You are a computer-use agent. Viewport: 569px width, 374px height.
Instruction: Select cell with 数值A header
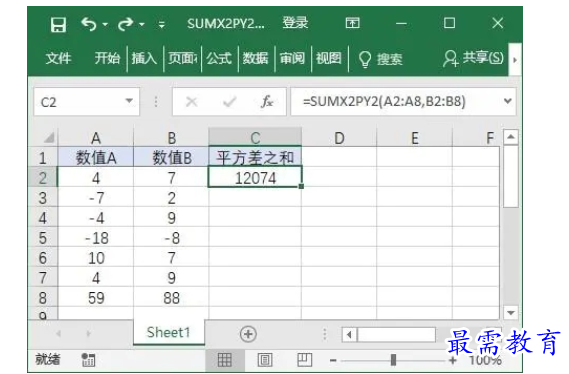tap(96, 157)
